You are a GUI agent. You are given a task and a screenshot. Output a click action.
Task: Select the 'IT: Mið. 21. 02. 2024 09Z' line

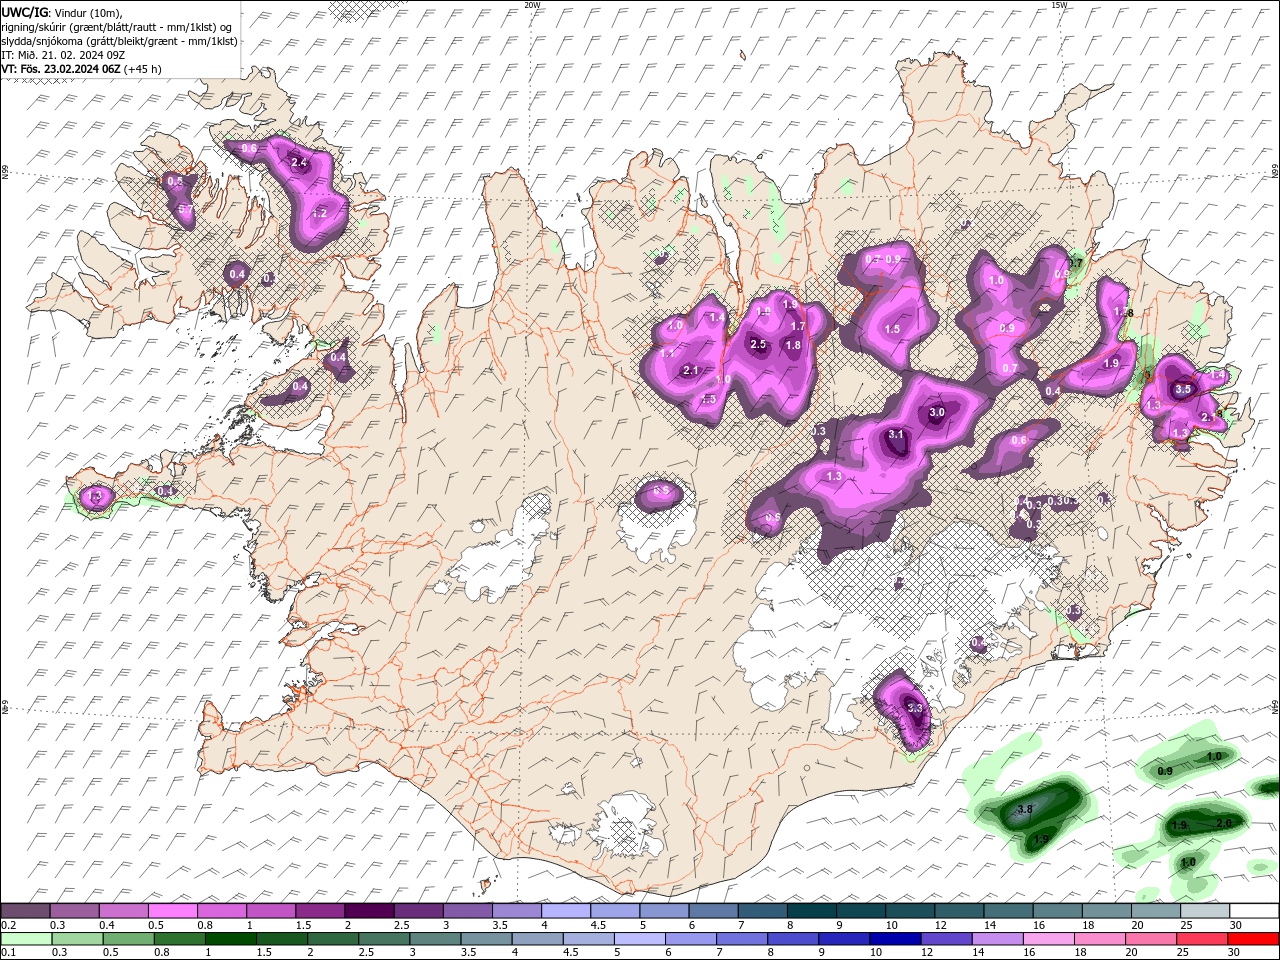(x=63, y=55)
